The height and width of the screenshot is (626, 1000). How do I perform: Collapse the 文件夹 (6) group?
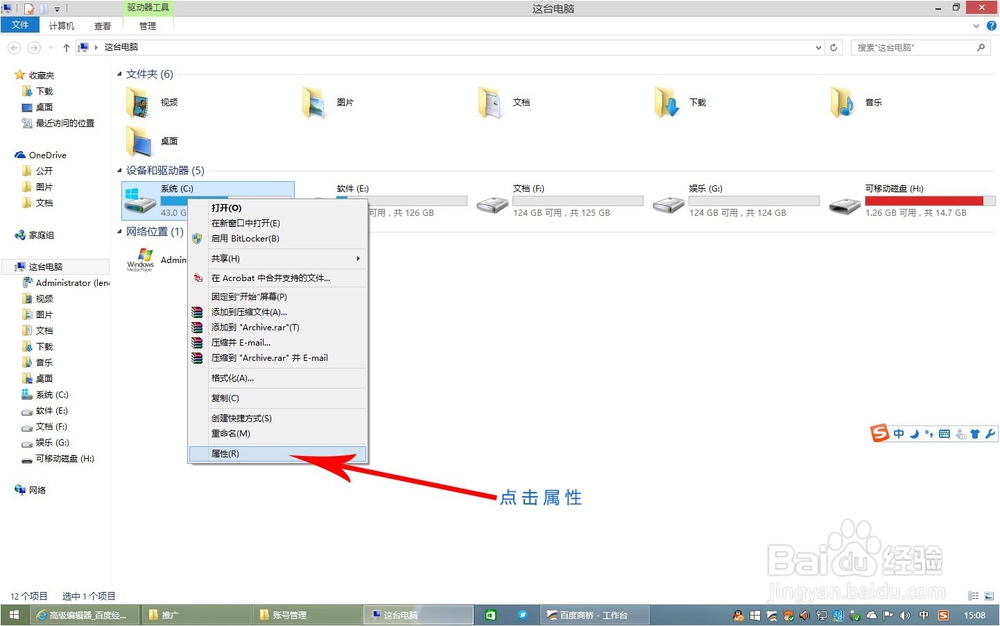pyautogui.click(x=119, y=75)
